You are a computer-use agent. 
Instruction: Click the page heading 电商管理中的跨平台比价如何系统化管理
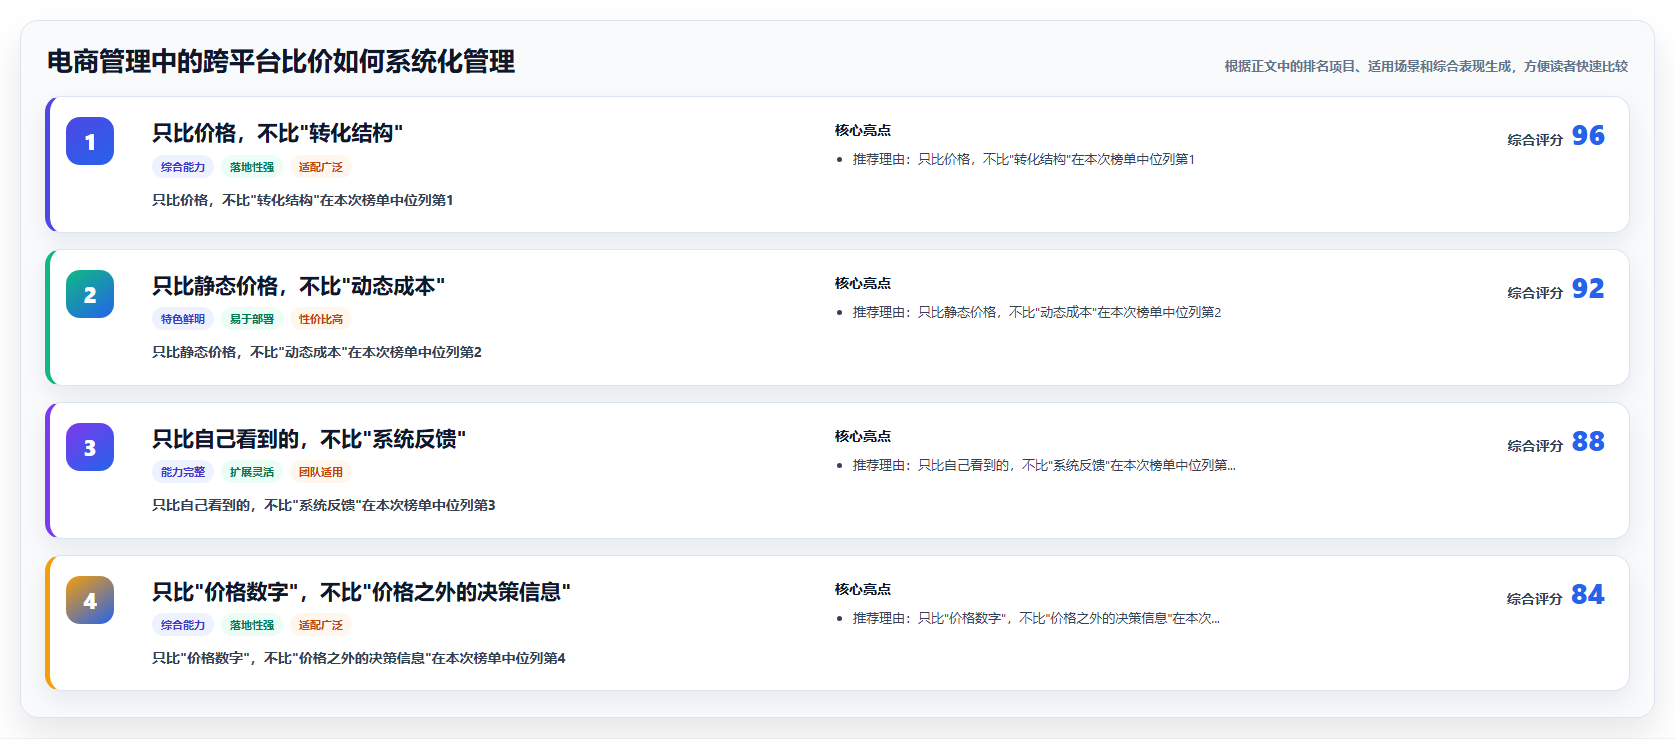(281, 62)
